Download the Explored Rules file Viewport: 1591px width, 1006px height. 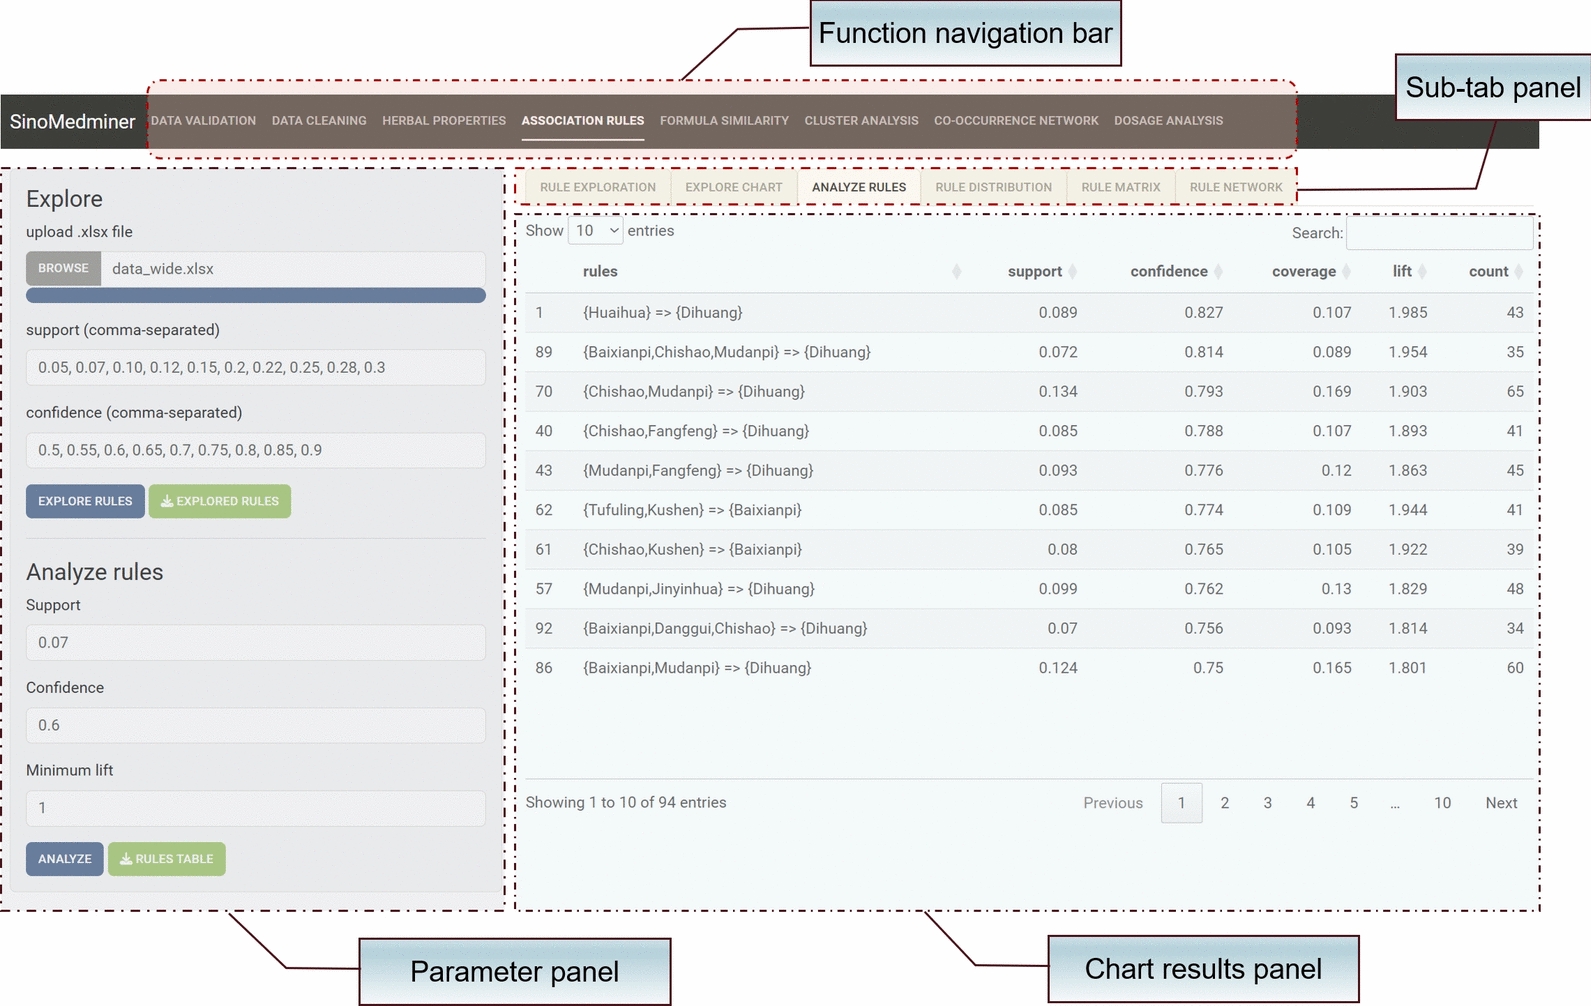click(220, 501)
